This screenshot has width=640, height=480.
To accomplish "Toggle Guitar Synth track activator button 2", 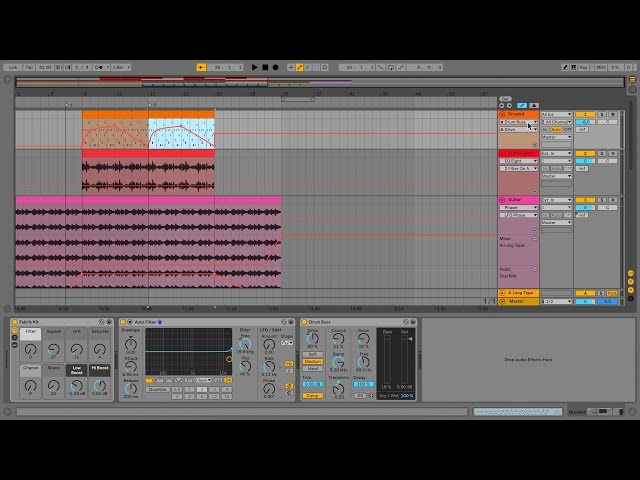I will point(585,153).
